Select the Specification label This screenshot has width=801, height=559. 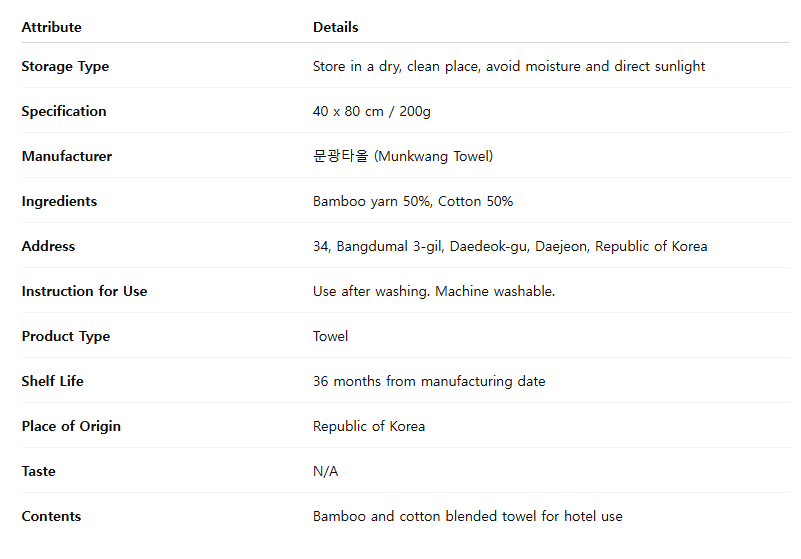pos(64,111)
